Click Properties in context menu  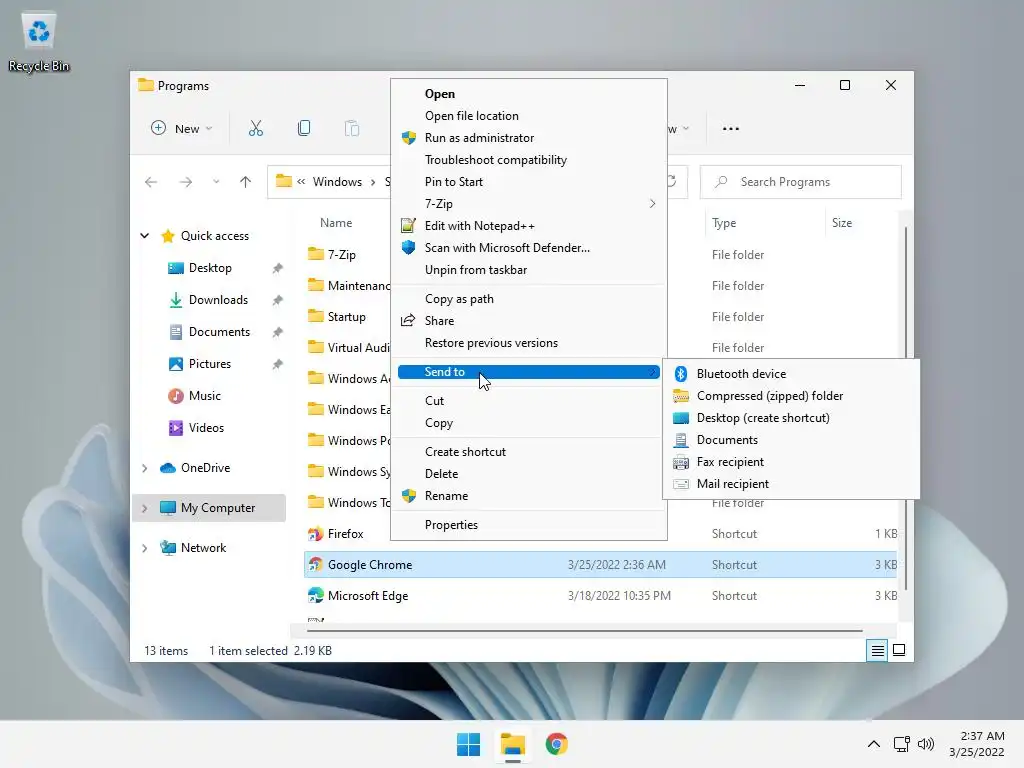[528, 525]
